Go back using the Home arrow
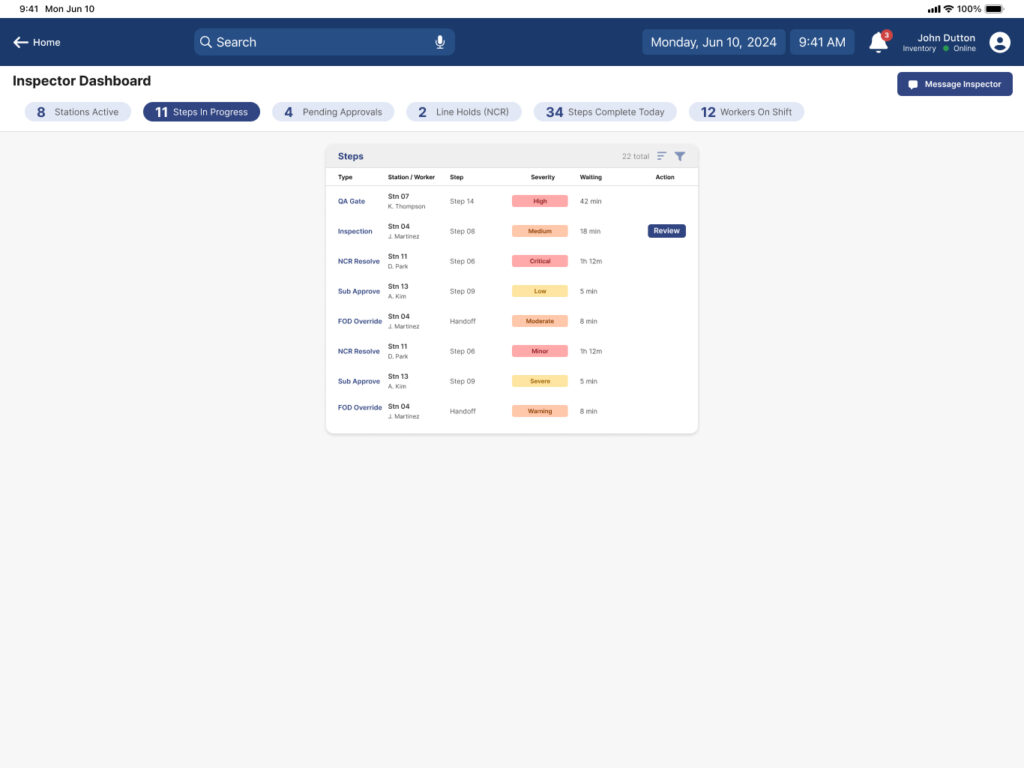 point(37,42)
